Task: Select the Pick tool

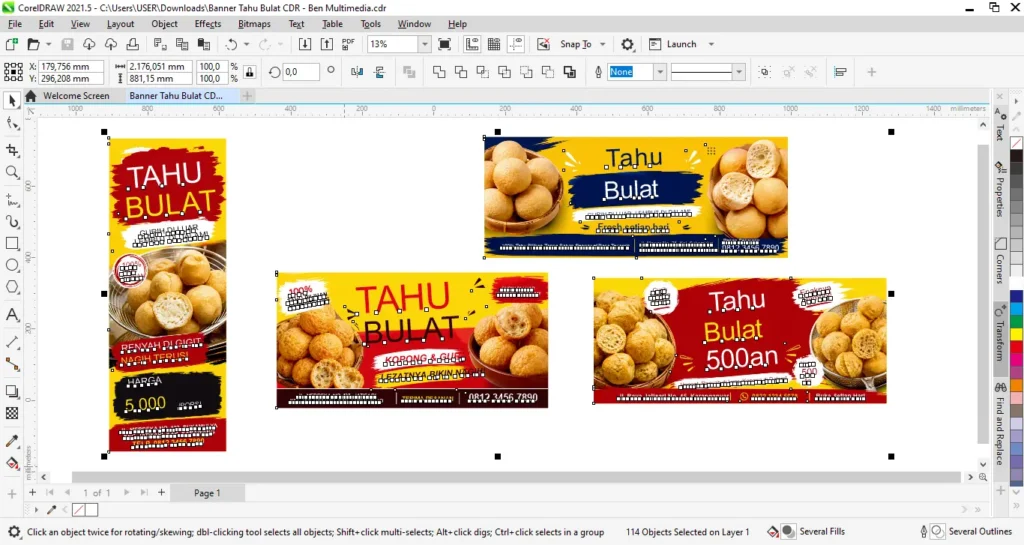Action: [x=12, y=100]
